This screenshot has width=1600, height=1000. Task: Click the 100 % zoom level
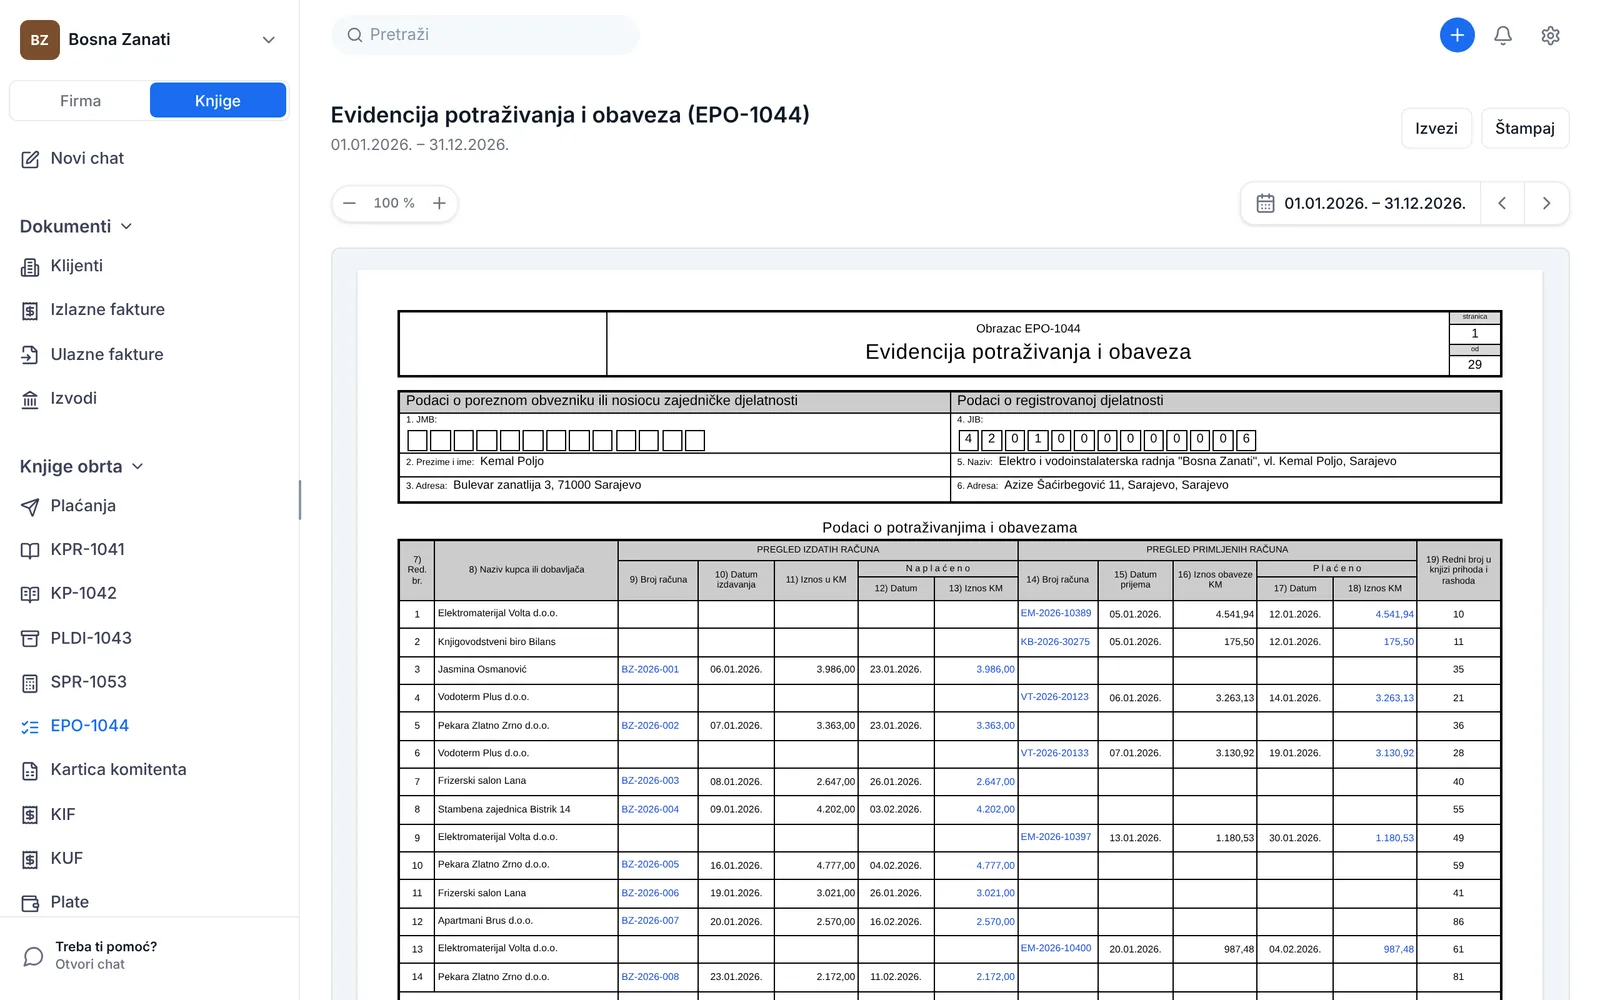(x=394, y=203)
